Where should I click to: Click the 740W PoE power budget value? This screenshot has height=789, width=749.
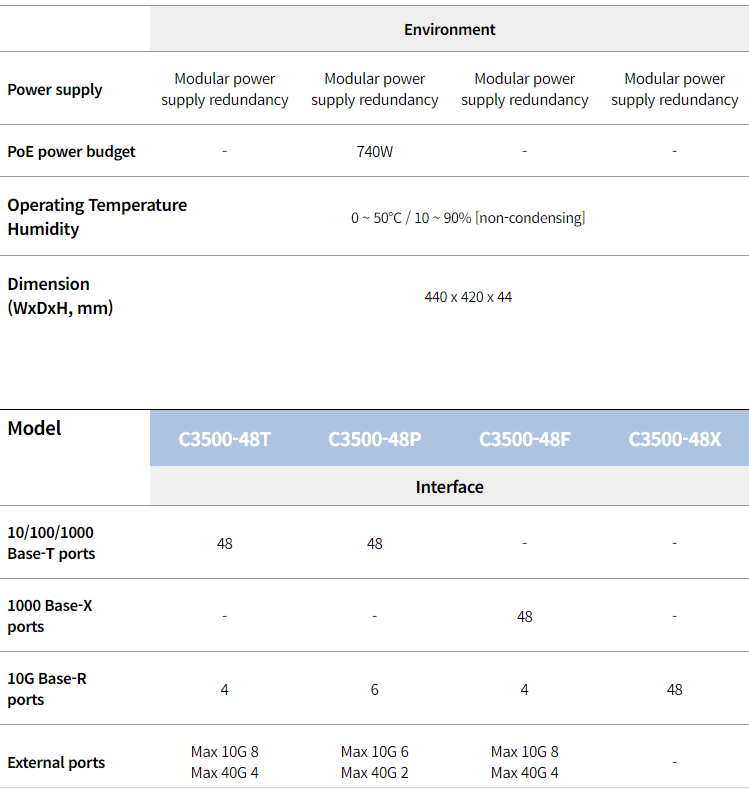click(x=374, y=151)
